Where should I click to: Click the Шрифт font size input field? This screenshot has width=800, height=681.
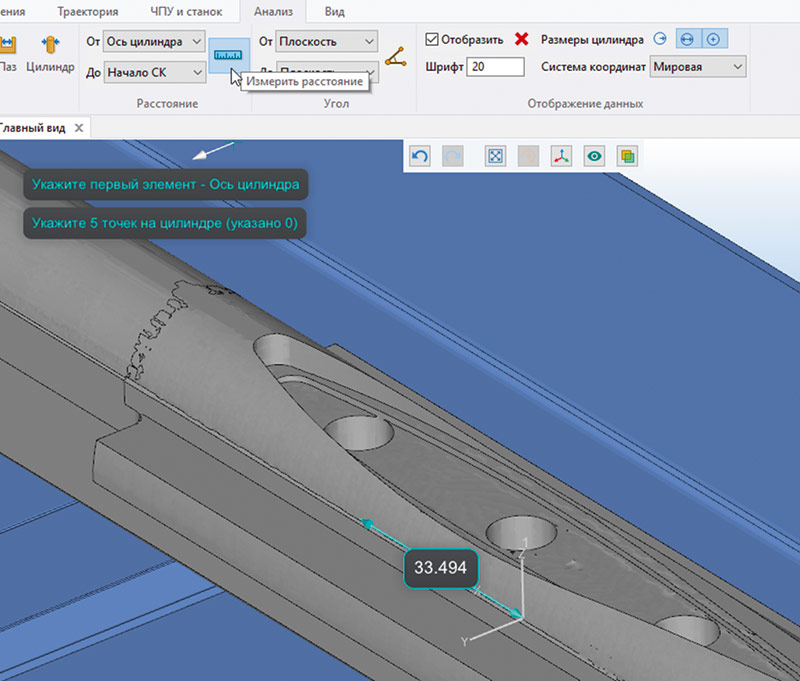click(495, 67)
